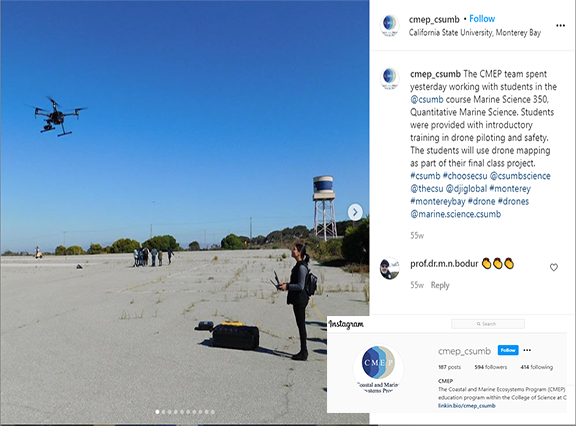This screenshot has width=576, height=426.
Task: Open cmep_csumb avatar in post header
Action: coord(389,25)
